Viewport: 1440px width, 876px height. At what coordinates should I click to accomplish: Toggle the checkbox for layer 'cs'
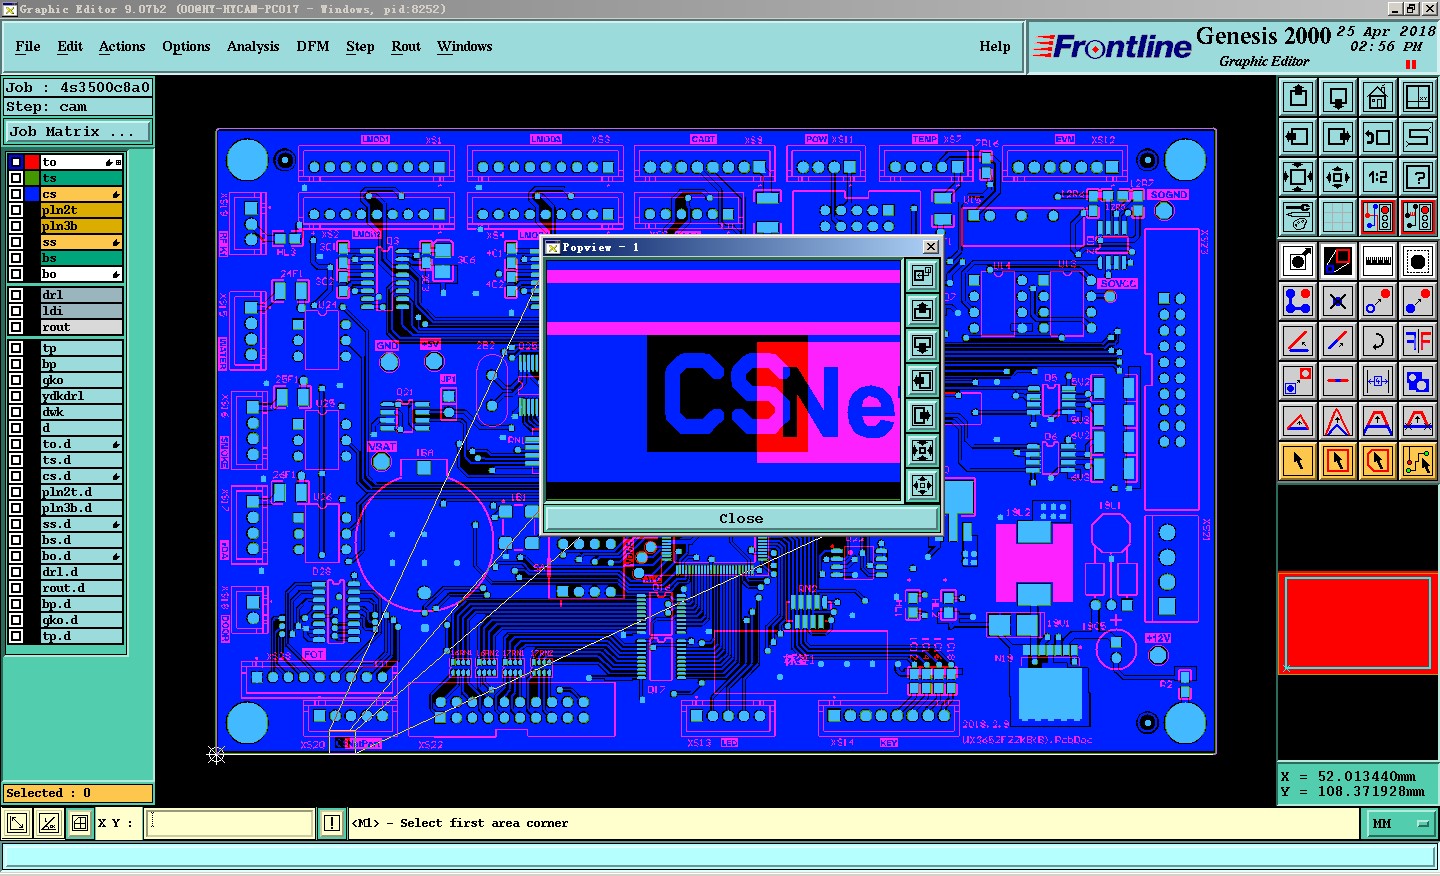[x=16, y=194]
